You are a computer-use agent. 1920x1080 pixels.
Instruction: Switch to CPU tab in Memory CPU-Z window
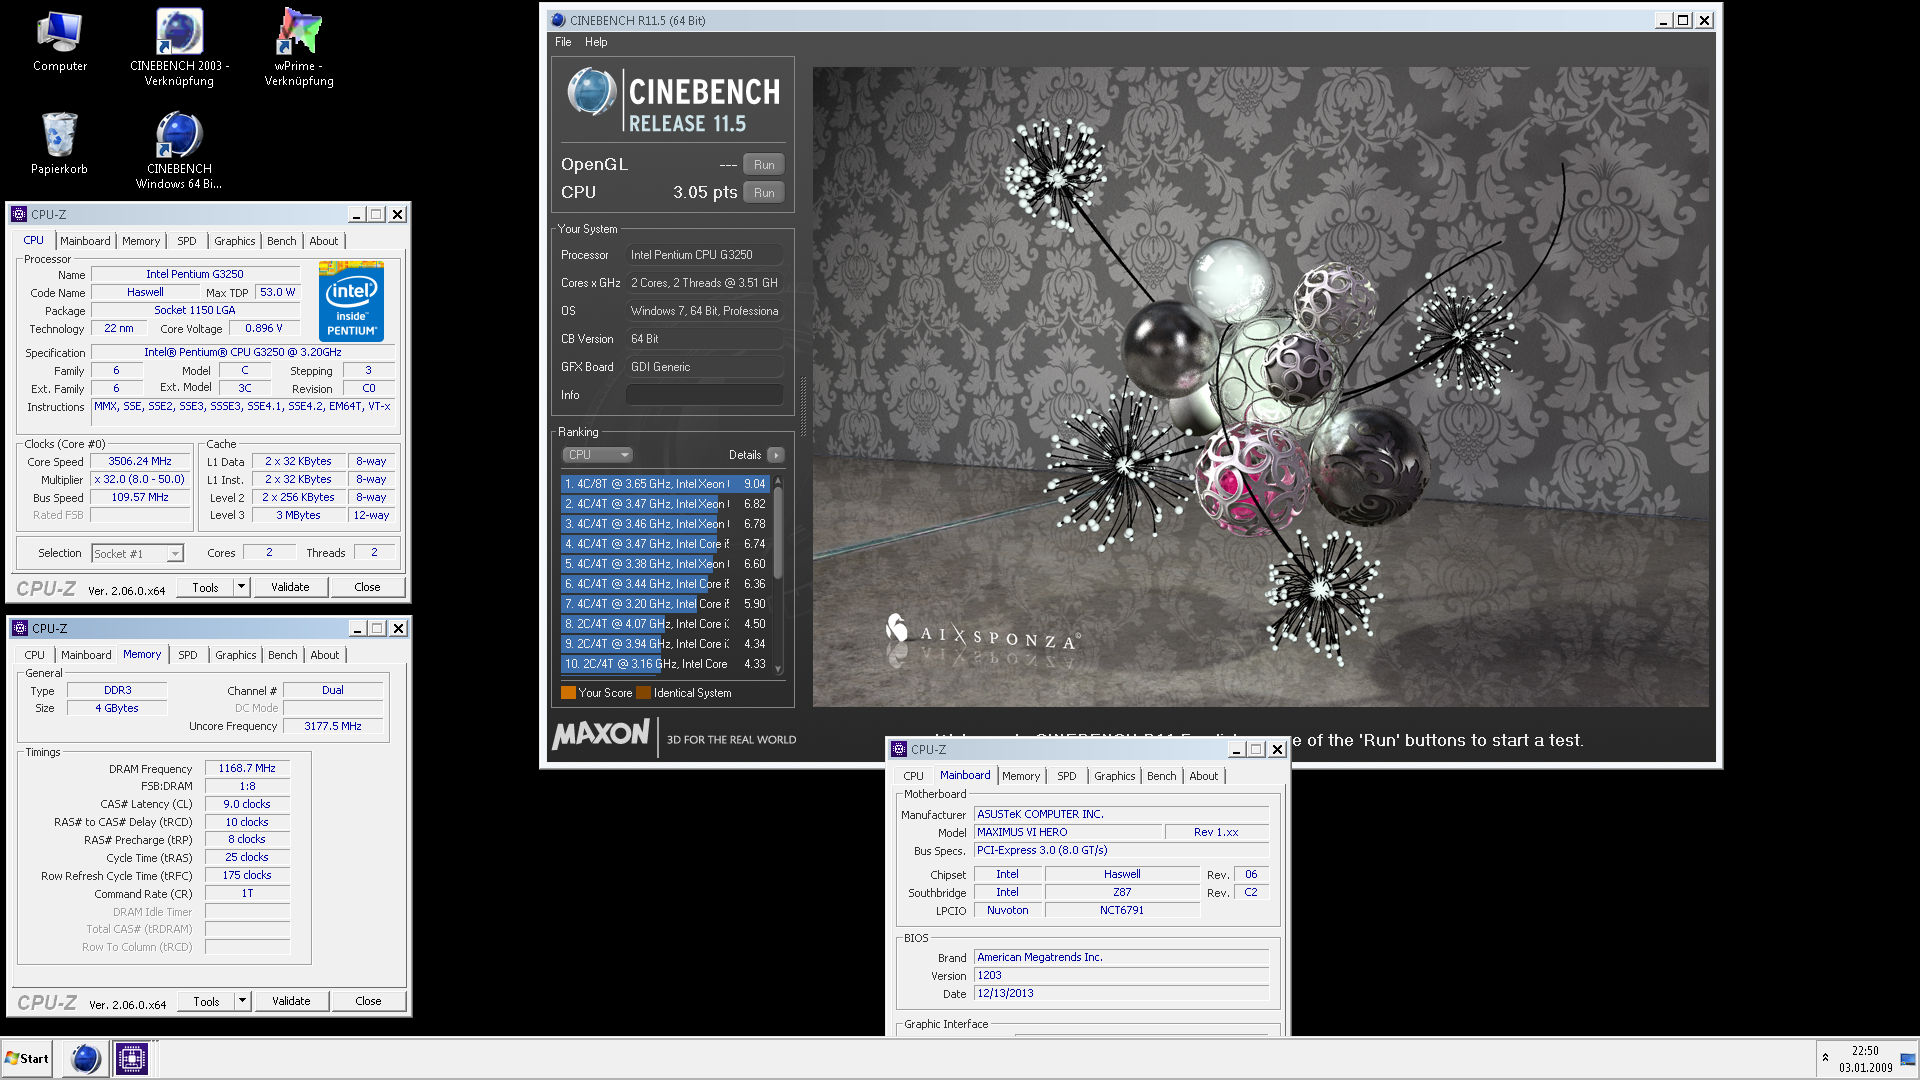35,655
